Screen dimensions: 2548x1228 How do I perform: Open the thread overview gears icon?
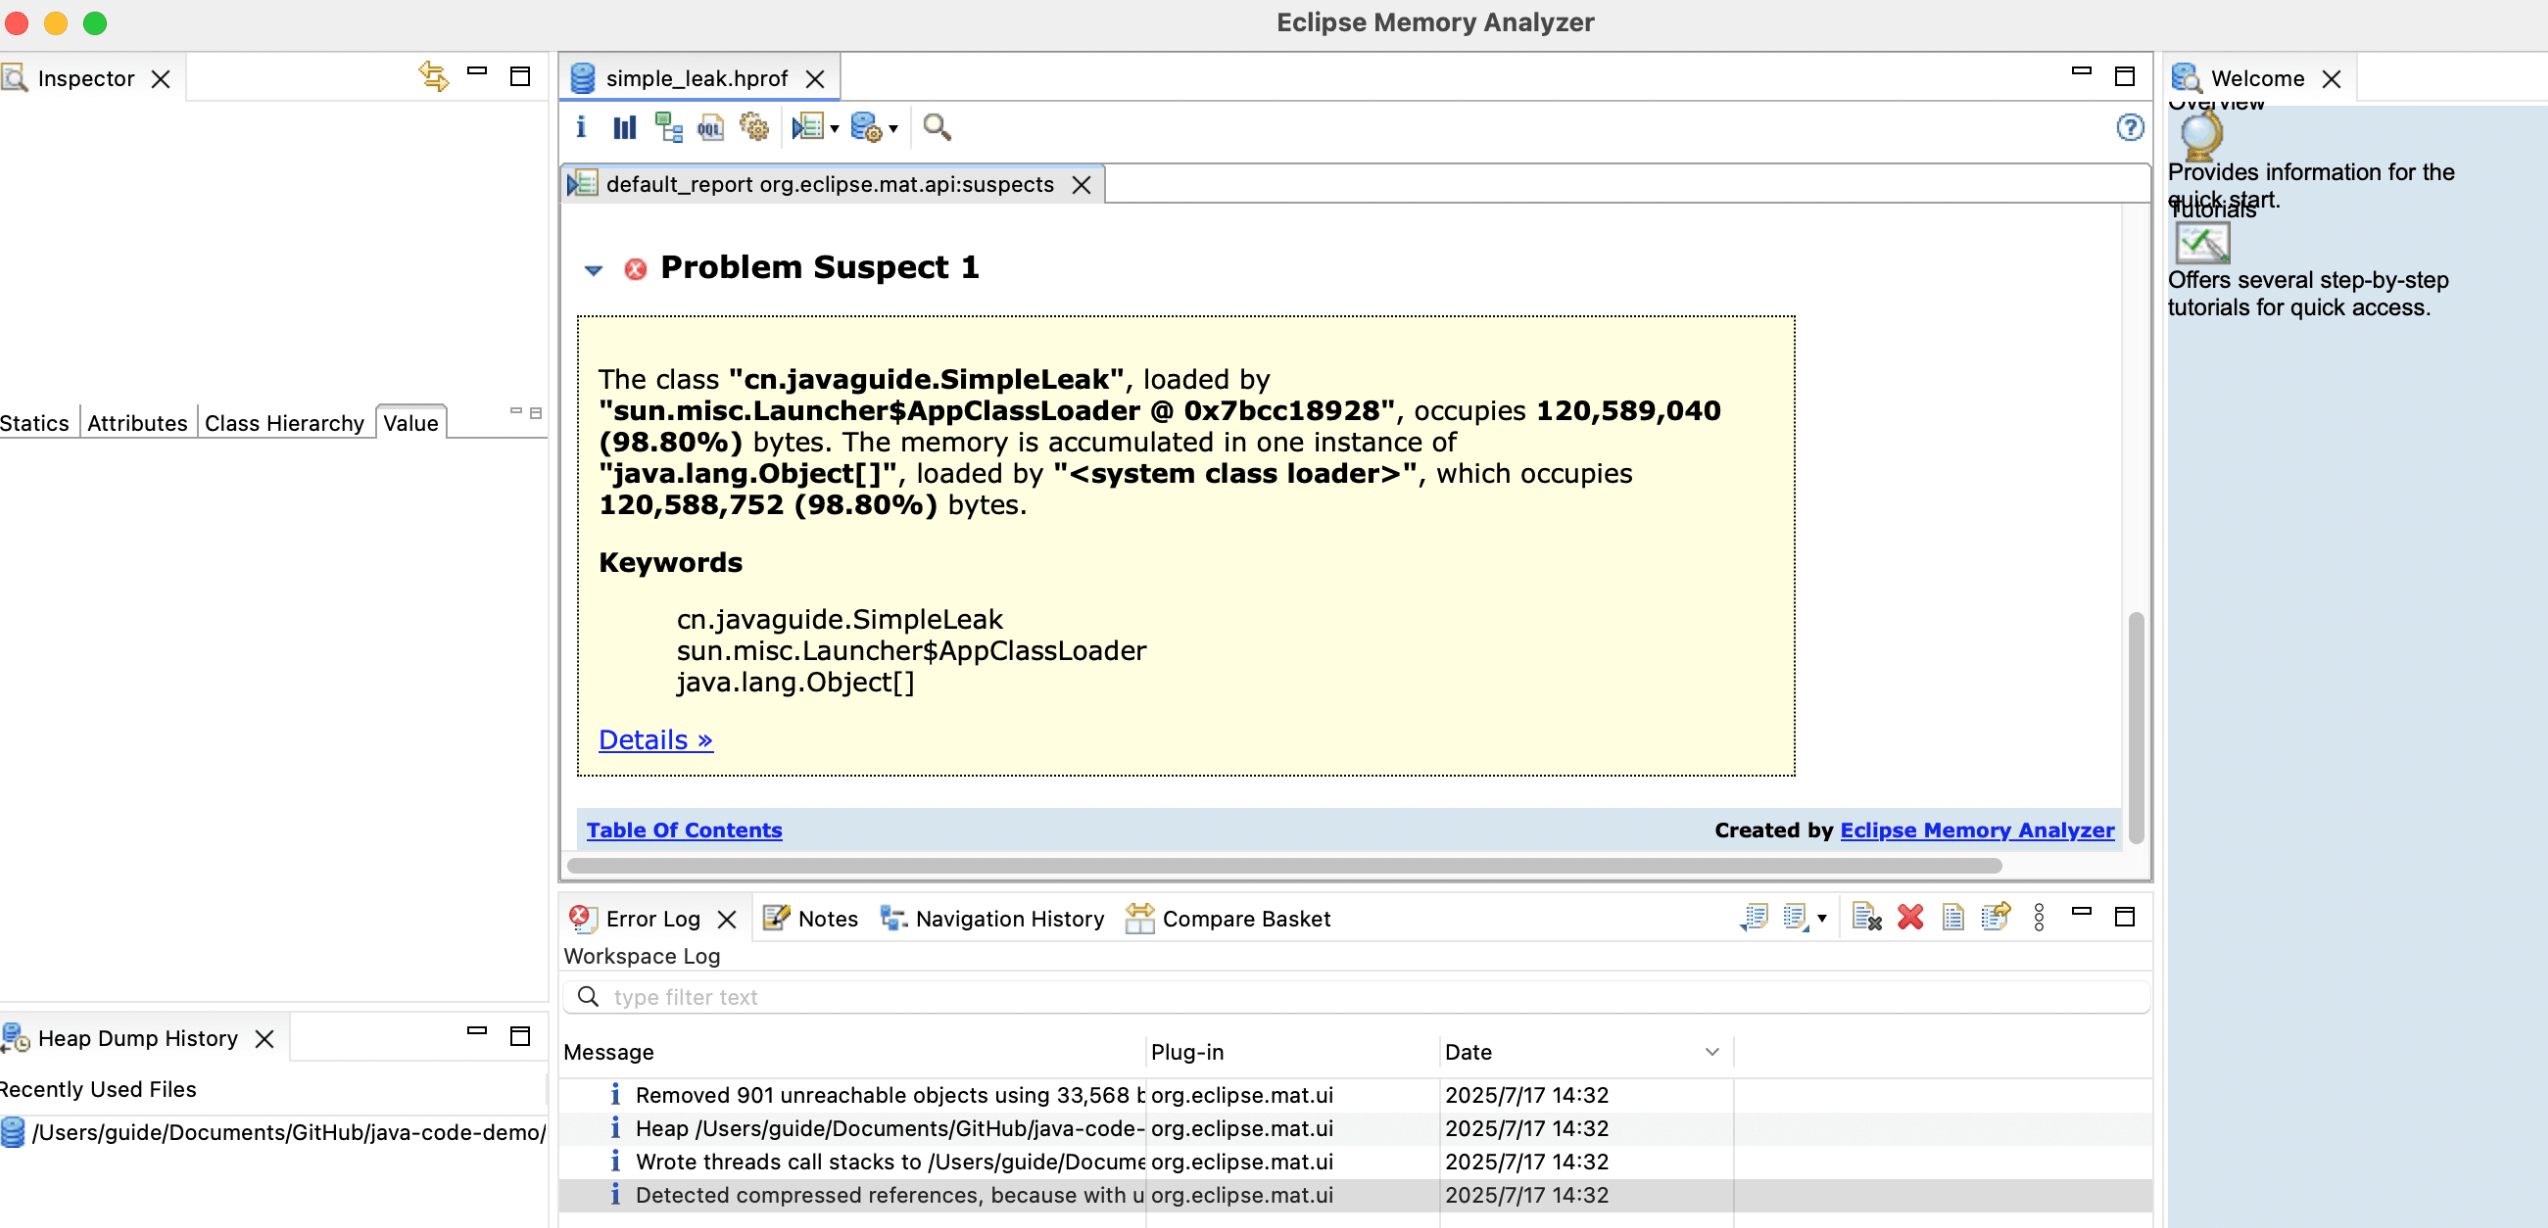[754, 127]
